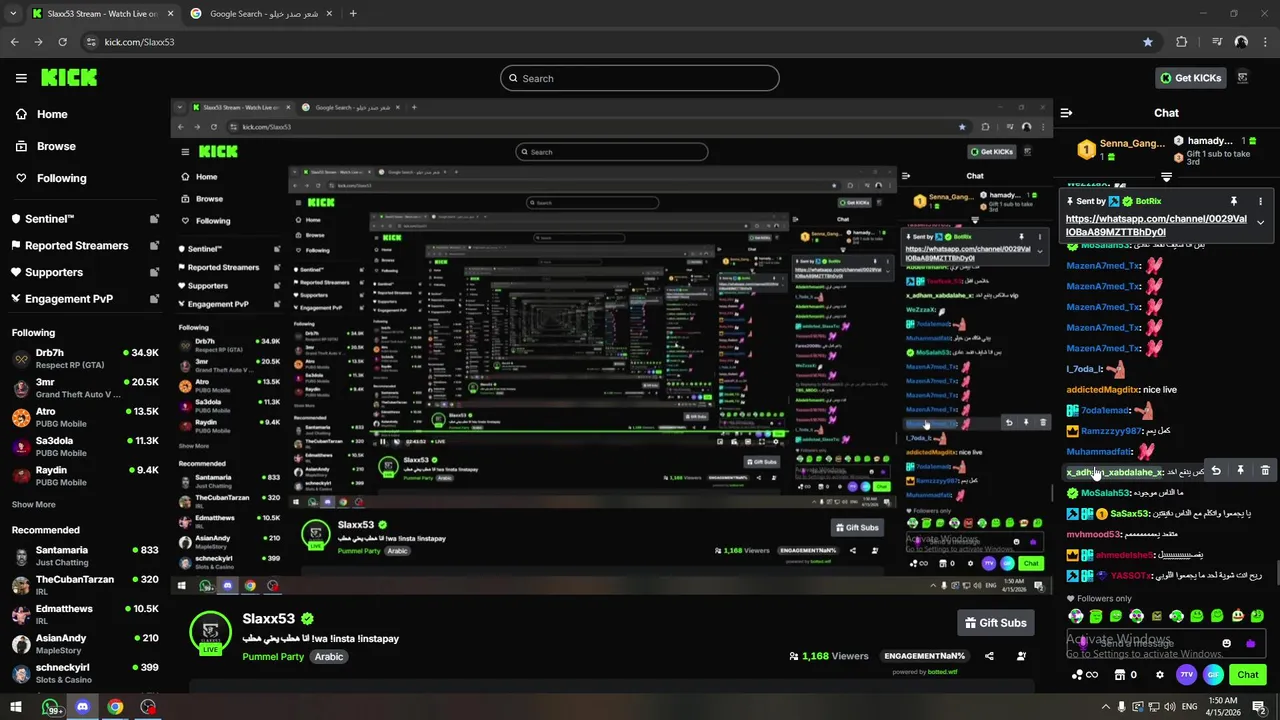Open the icon right of Get KICKs
This screenshot has width=1280, height=720.
1243,78
